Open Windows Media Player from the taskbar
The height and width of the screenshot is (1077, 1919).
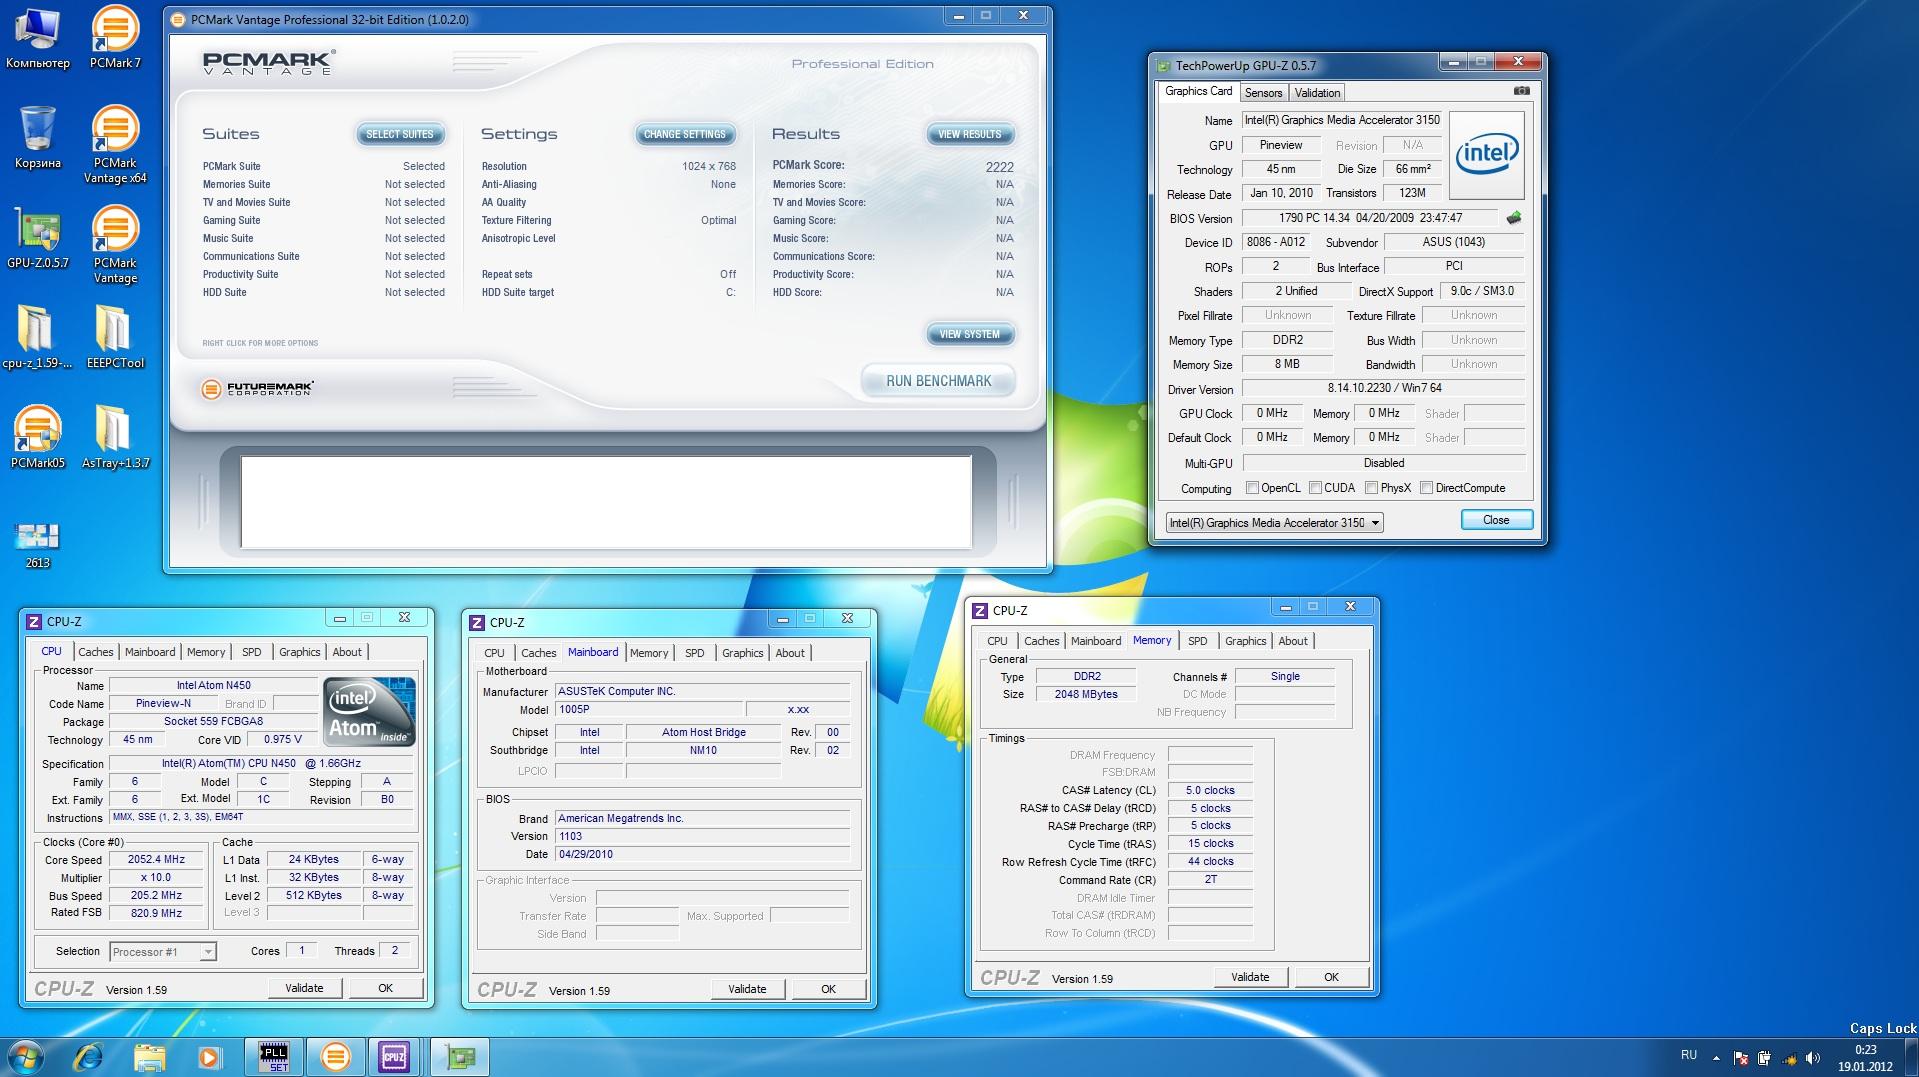[209, 1057]
